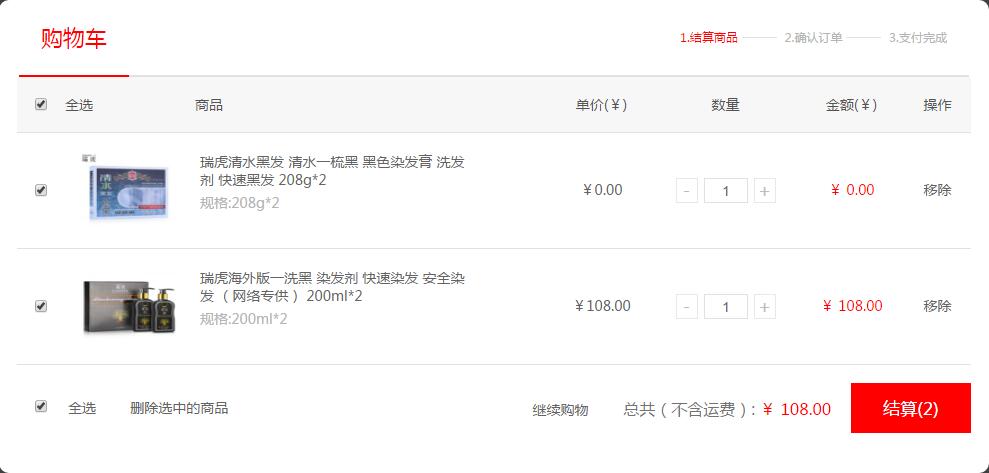This screenshot has height=473, width=989.
Task: Open the black bottle set product thumbnail
Action: pos(129,307)
